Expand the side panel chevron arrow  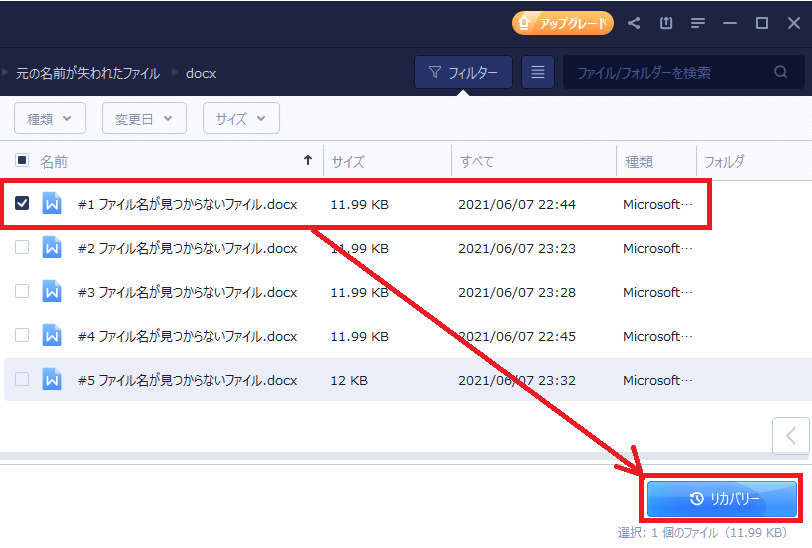click(791, 436)
